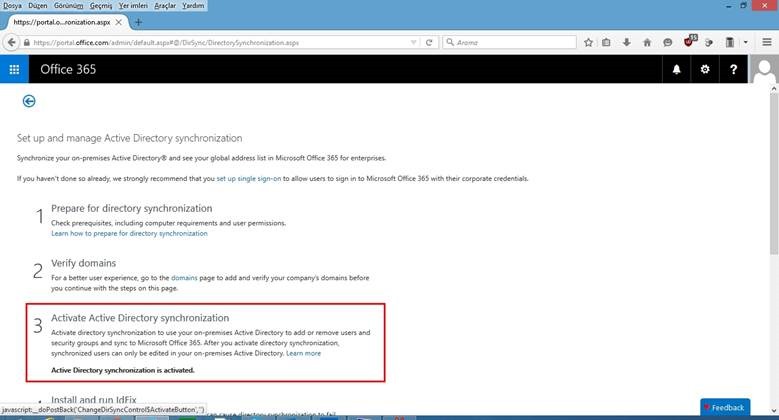Click the extension icon right of the red shield
This screenshot has width=779, height=420.
tap(709, 43)
